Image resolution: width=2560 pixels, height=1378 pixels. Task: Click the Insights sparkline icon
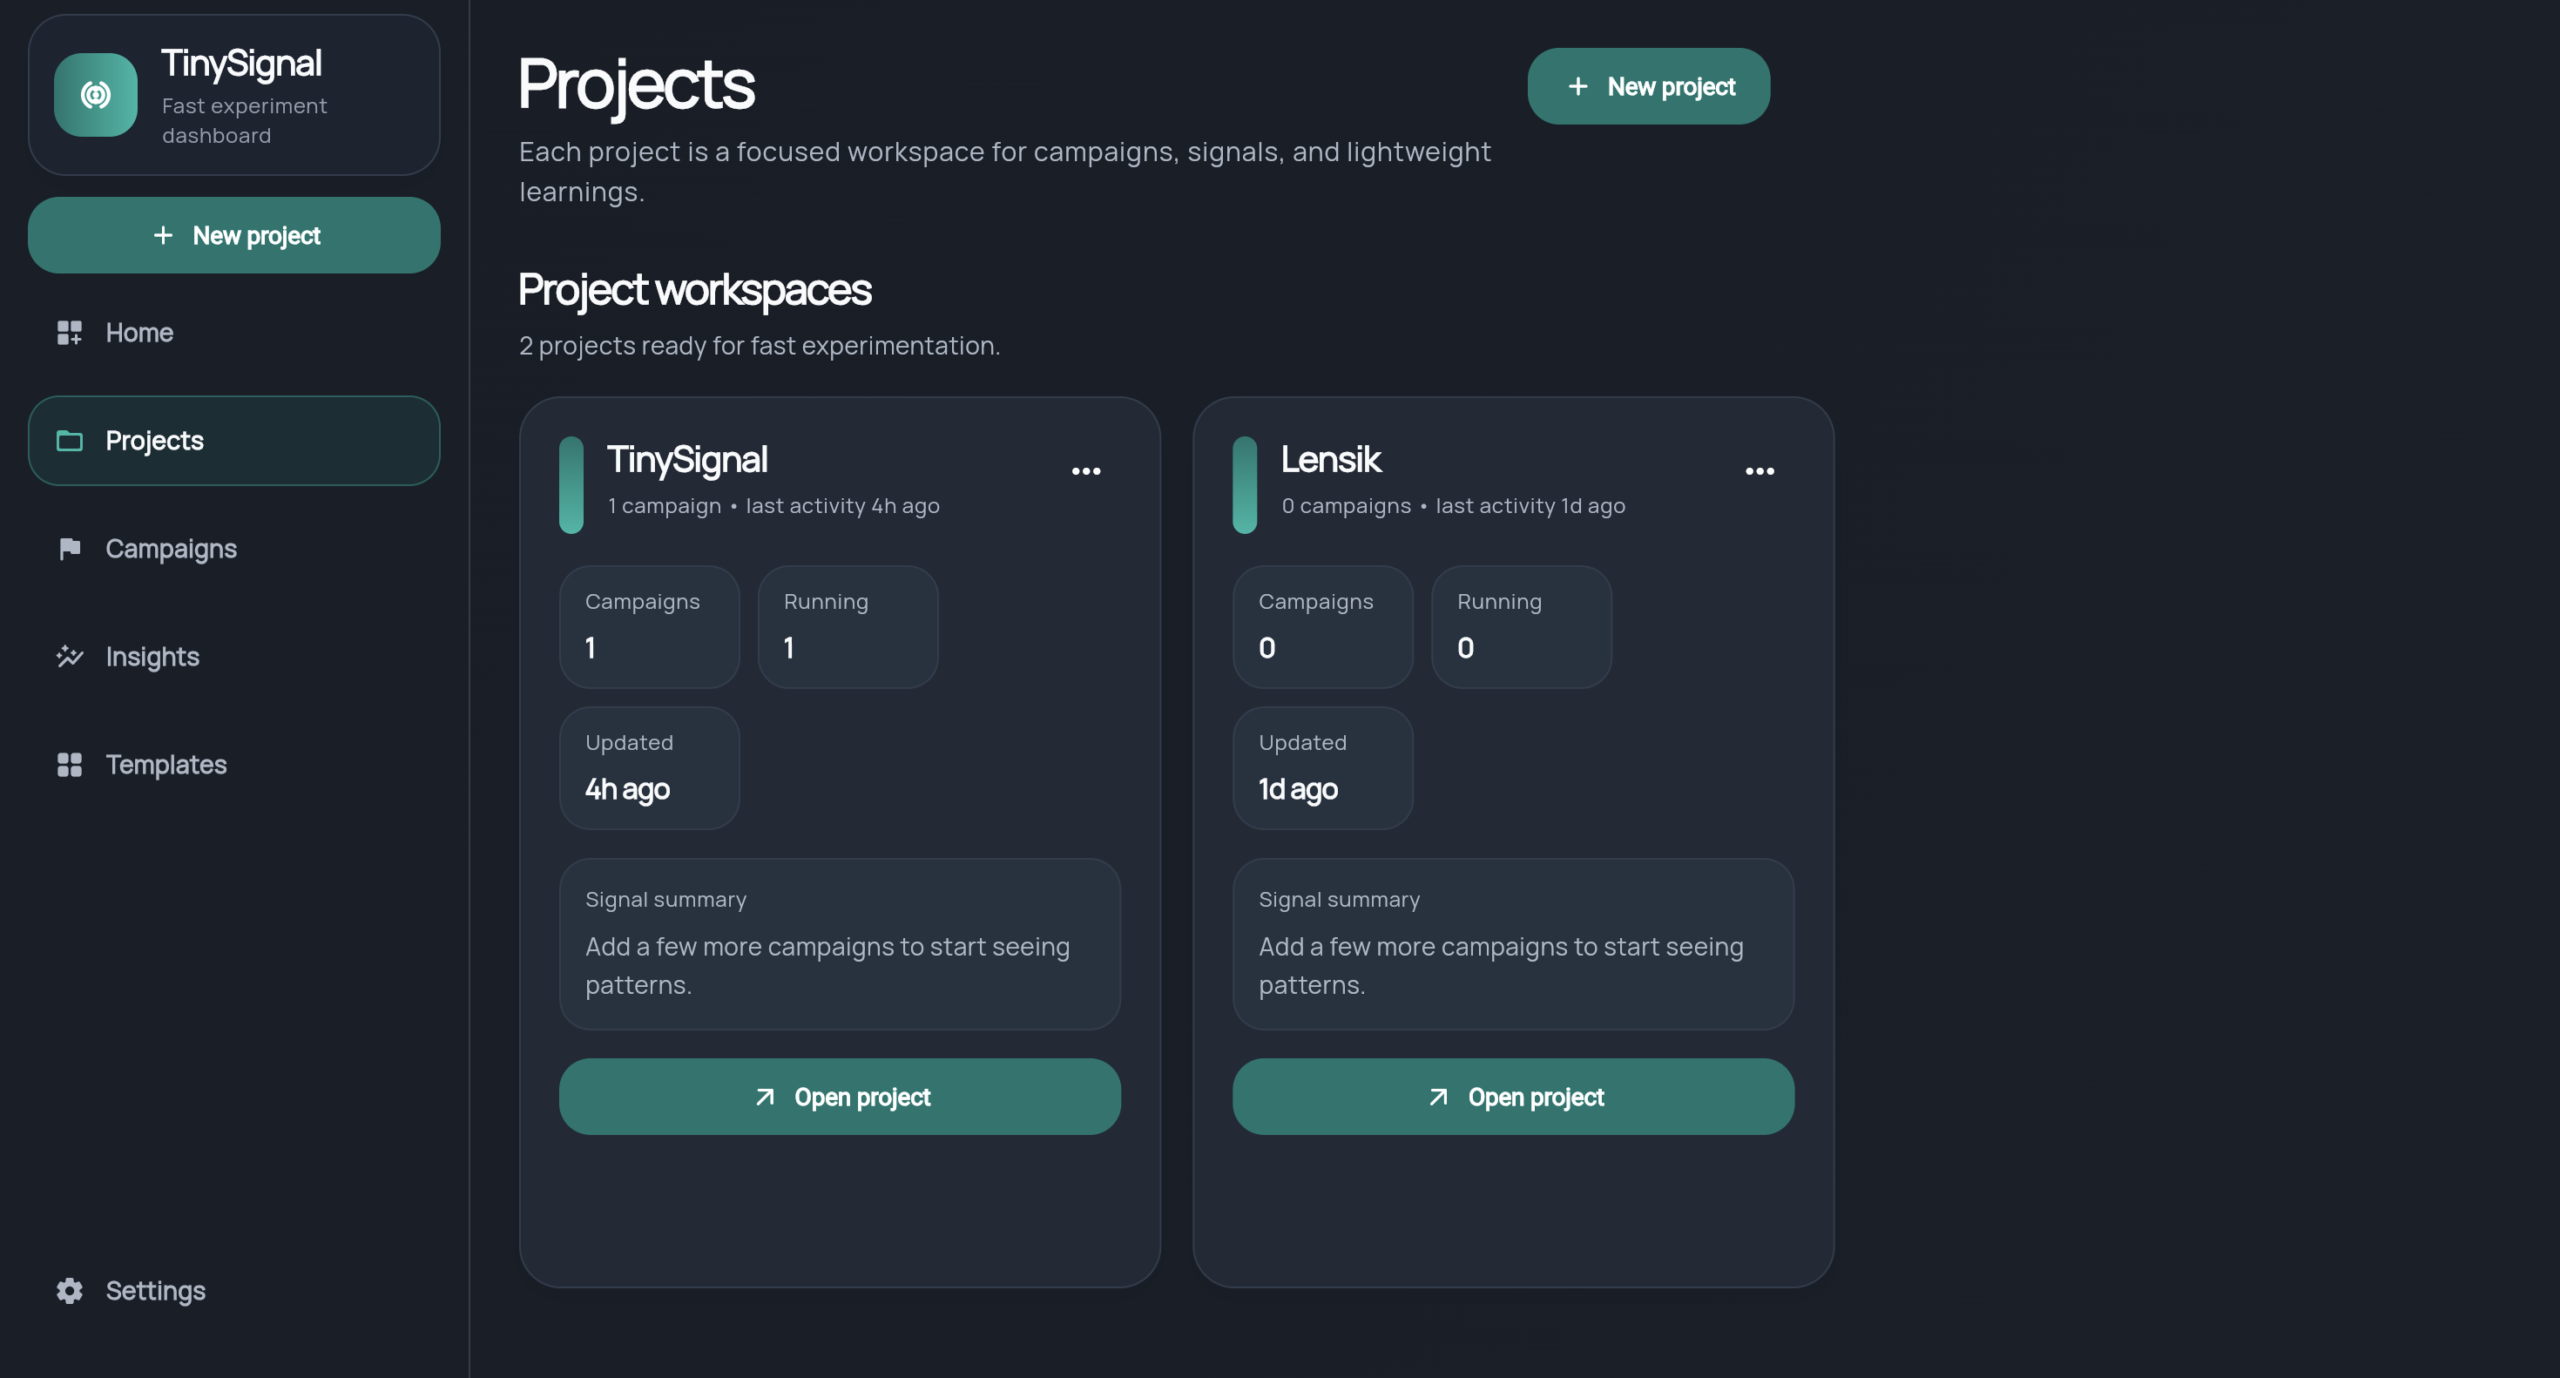click(69, 657)
